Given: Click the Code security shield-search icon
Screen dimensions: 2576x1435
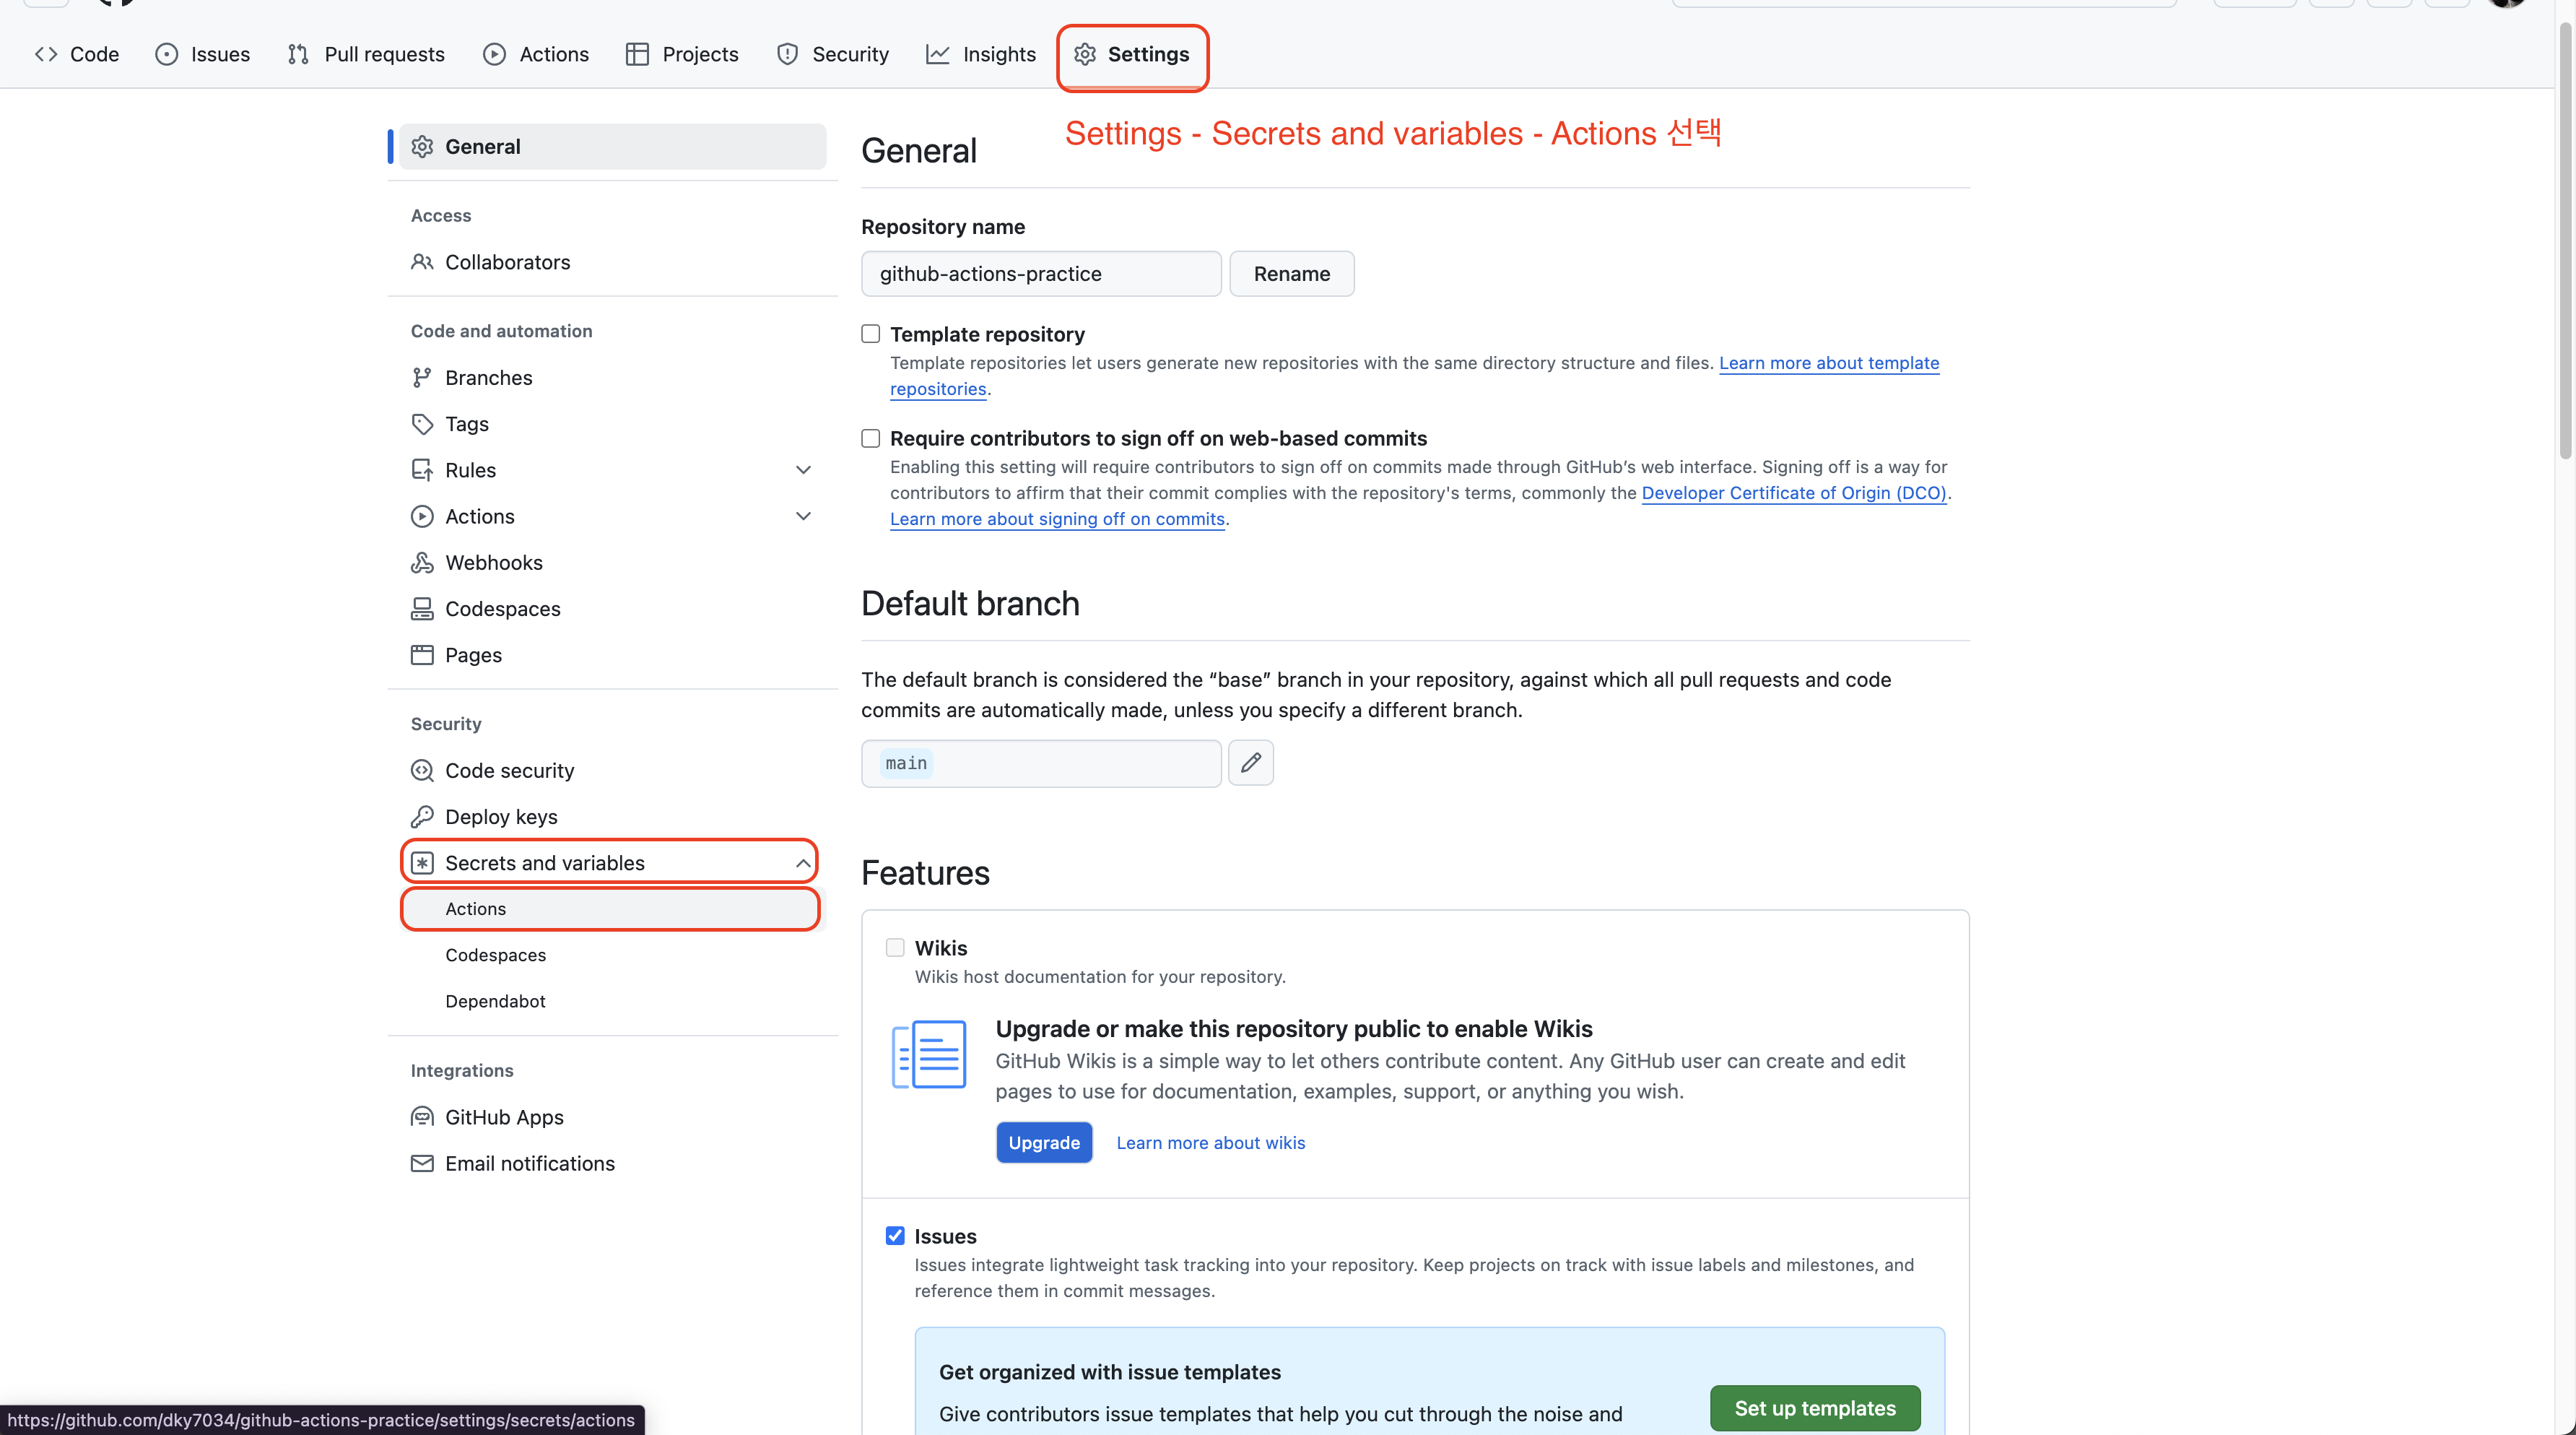Looking at the screenshot, I should (422, 771).
